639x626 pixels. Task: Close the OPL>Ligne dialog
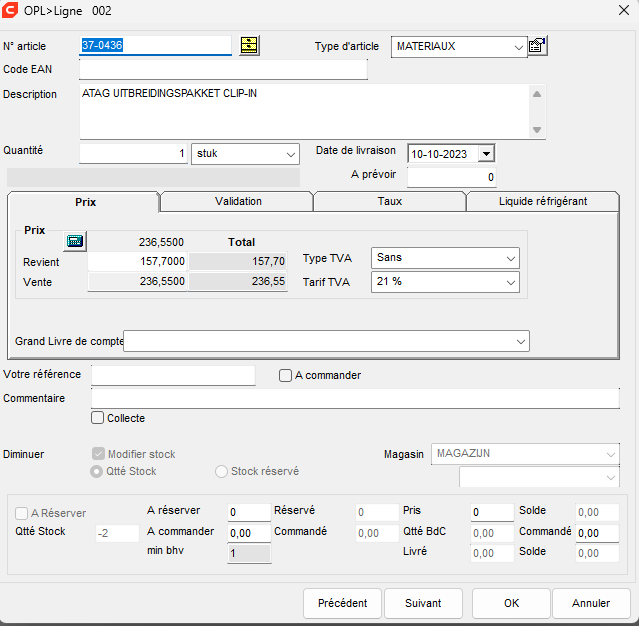[x=624, y=10]
